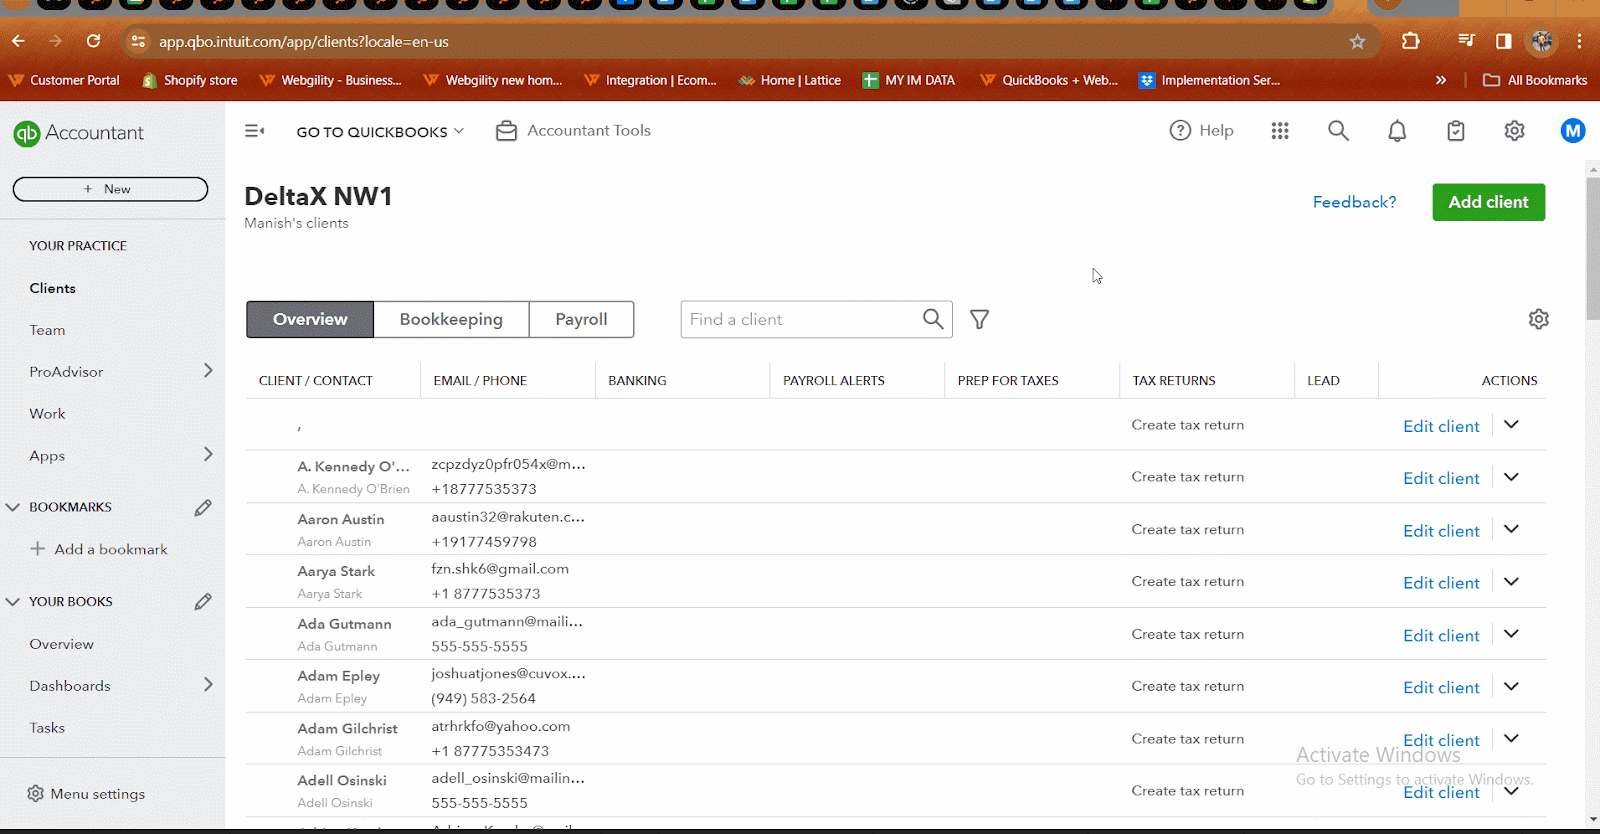Click Edit client for Aarya Stark

1440,583
